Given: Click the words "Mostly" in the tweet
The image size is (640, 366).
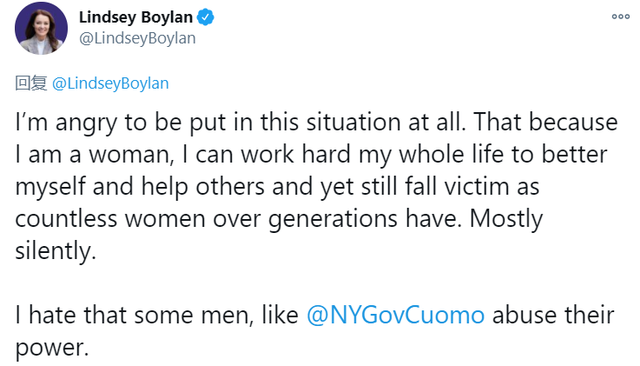Looking at the screenshot, I should tap(506, 220).
